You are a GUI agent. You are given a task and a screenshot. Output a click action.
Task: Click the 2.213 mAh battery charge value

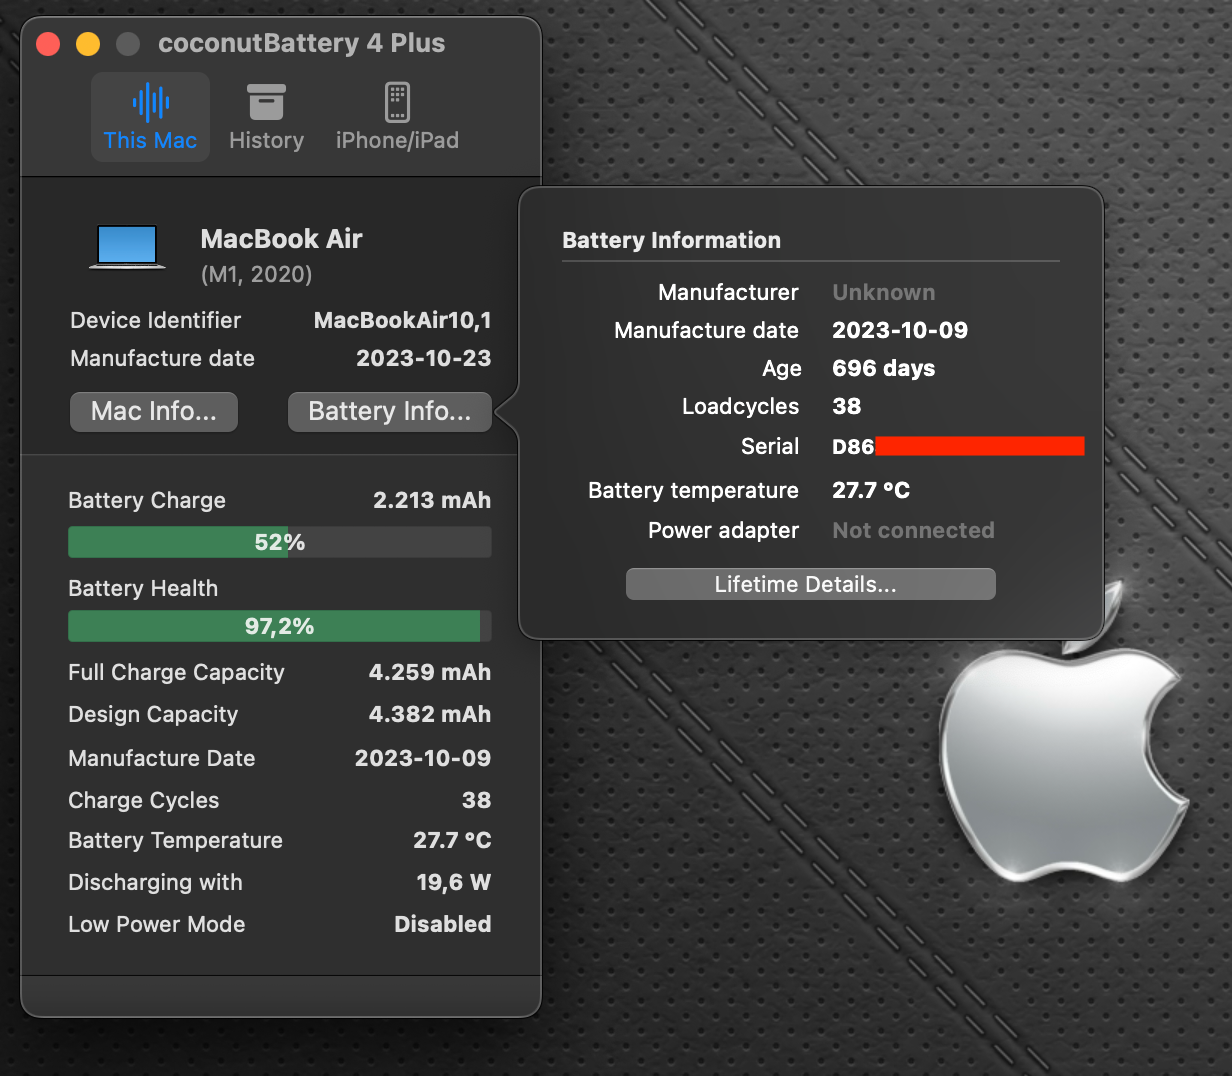[x=432, y=500]
